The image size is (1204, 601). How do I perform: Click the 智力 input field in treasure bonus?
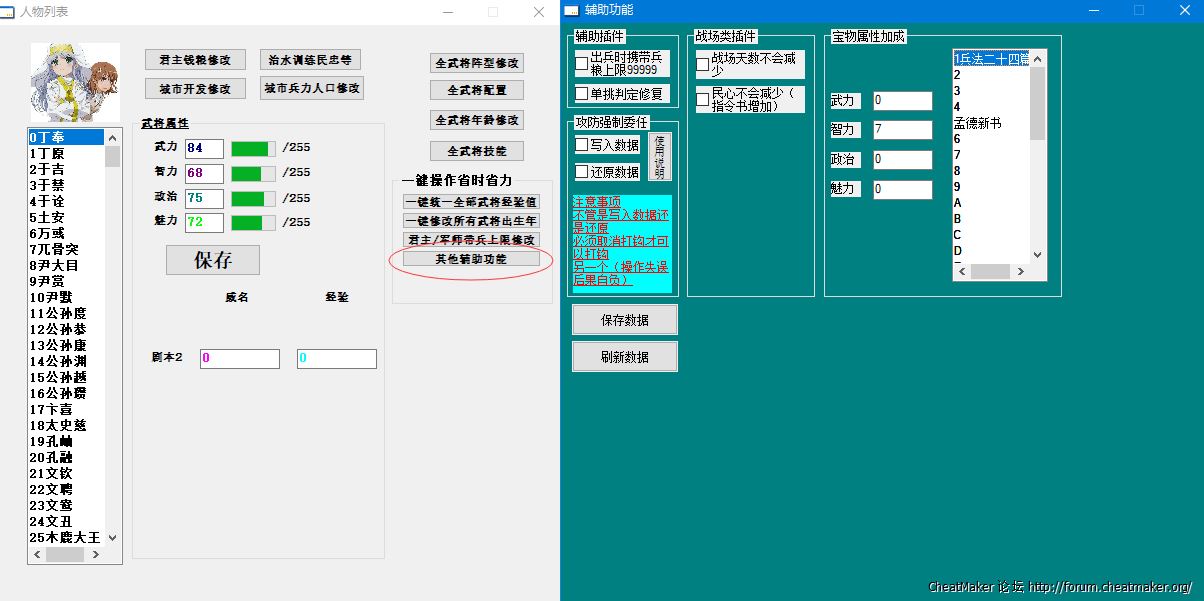tap(902, 130)
